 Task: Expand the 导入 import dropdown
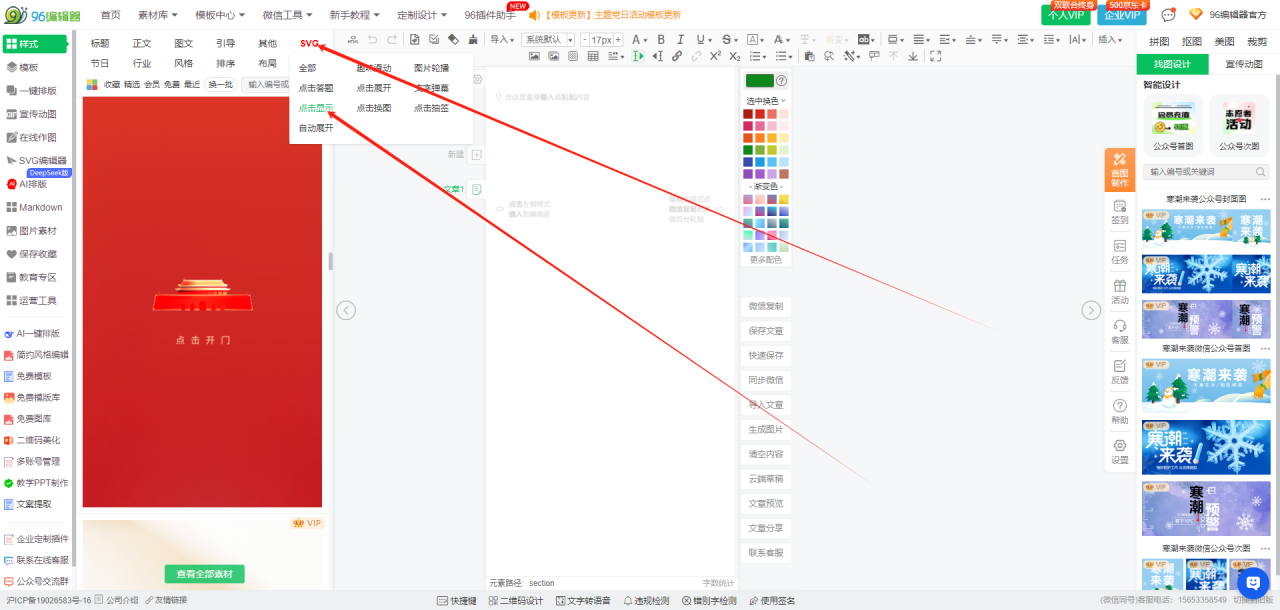(x=501, y=40)
